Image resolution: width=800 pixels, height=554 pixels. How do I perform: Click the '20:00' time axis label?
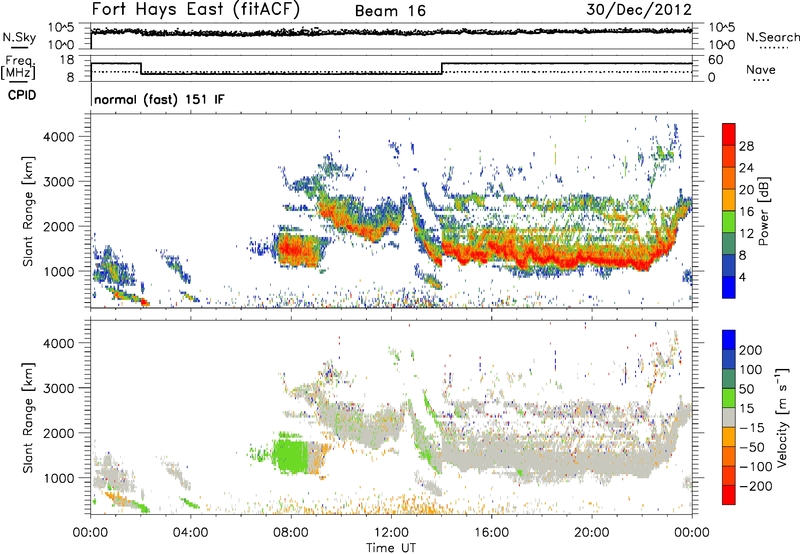(x=591, y=532)
